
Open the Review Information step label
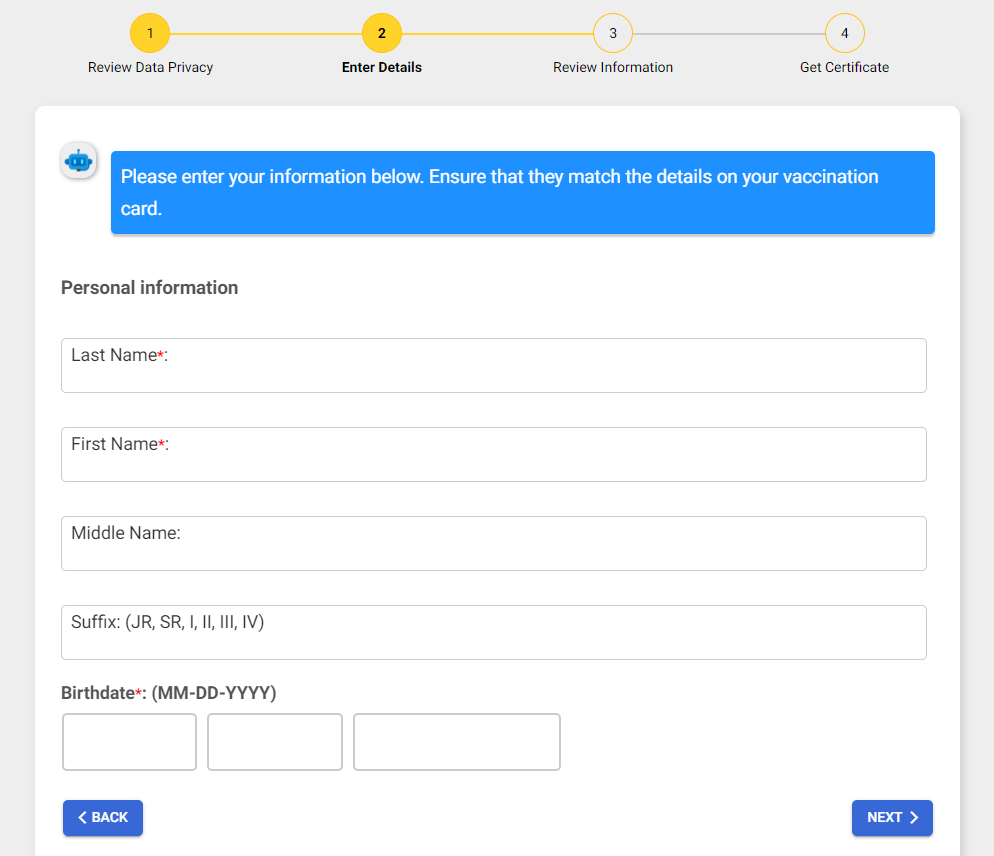613,67
